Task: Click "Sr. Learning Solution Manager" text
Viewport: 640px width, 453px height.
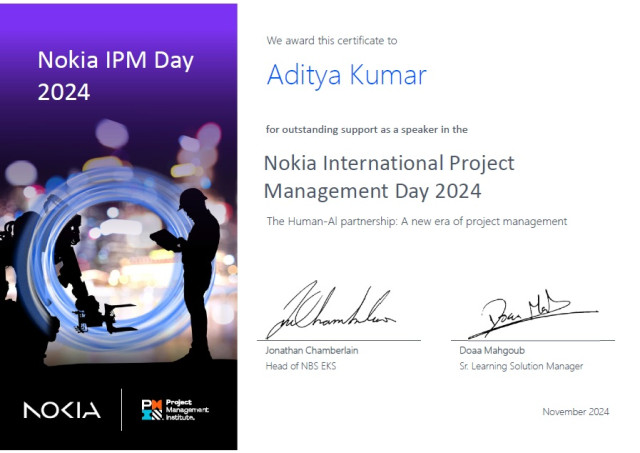Action: pyautogui.click(x=521, y=366)
